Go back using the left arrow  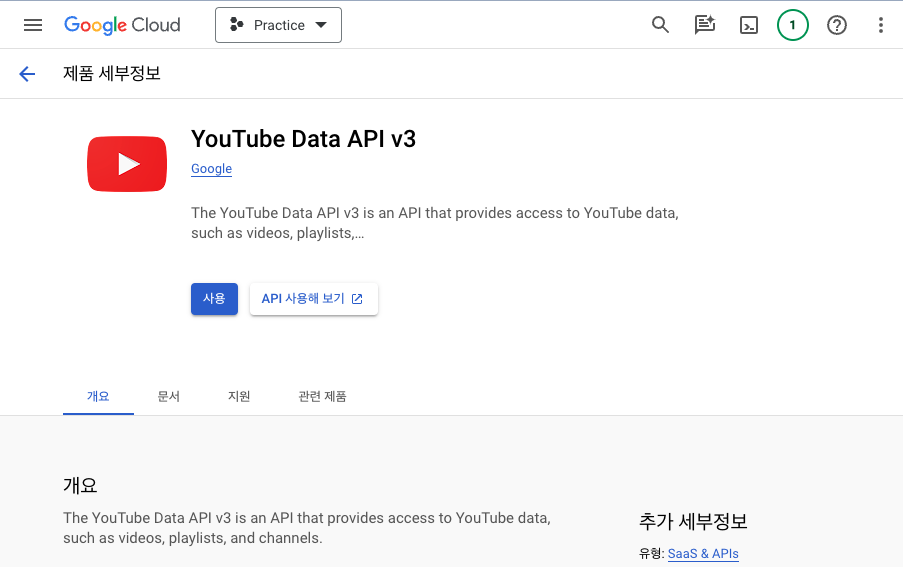[27, 74]
